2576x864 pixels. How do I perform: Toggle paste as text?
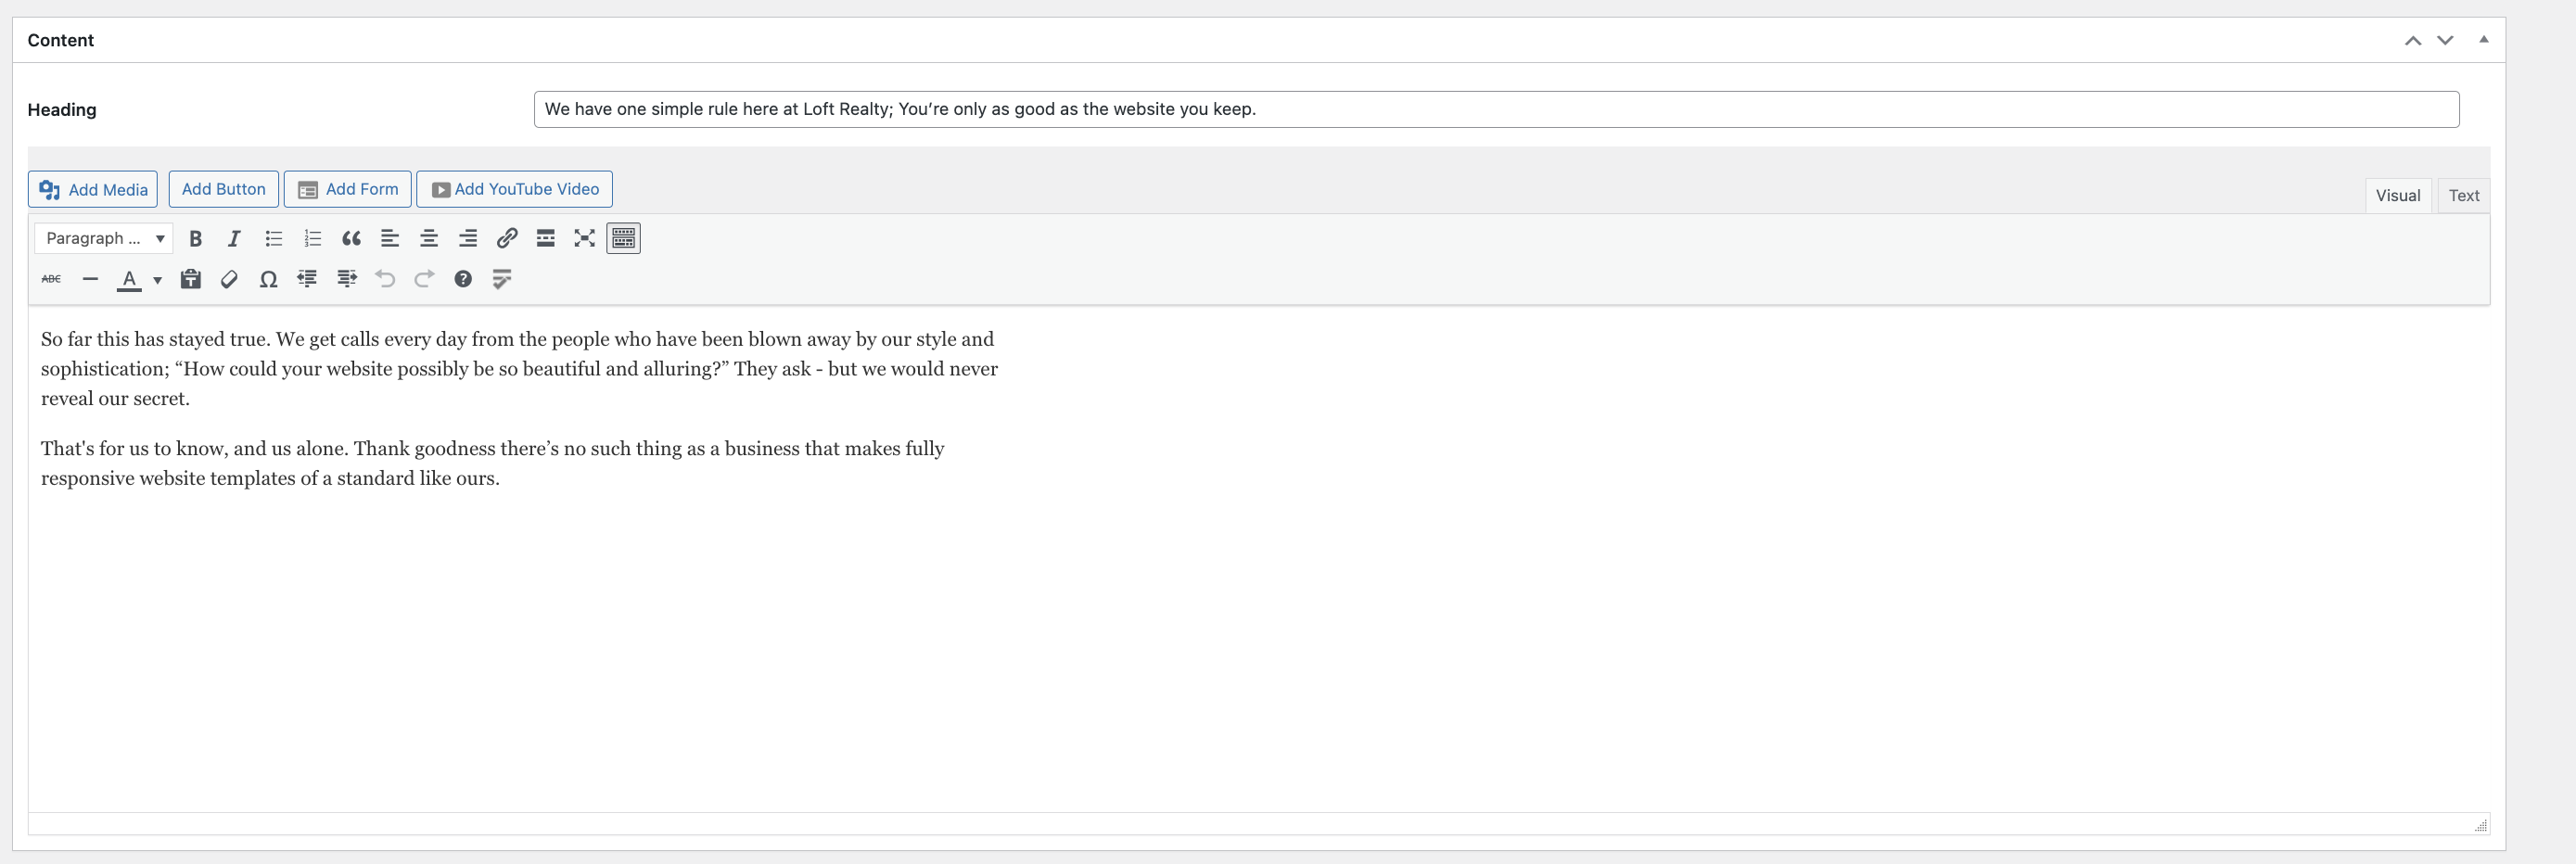[x=190, y=279]
